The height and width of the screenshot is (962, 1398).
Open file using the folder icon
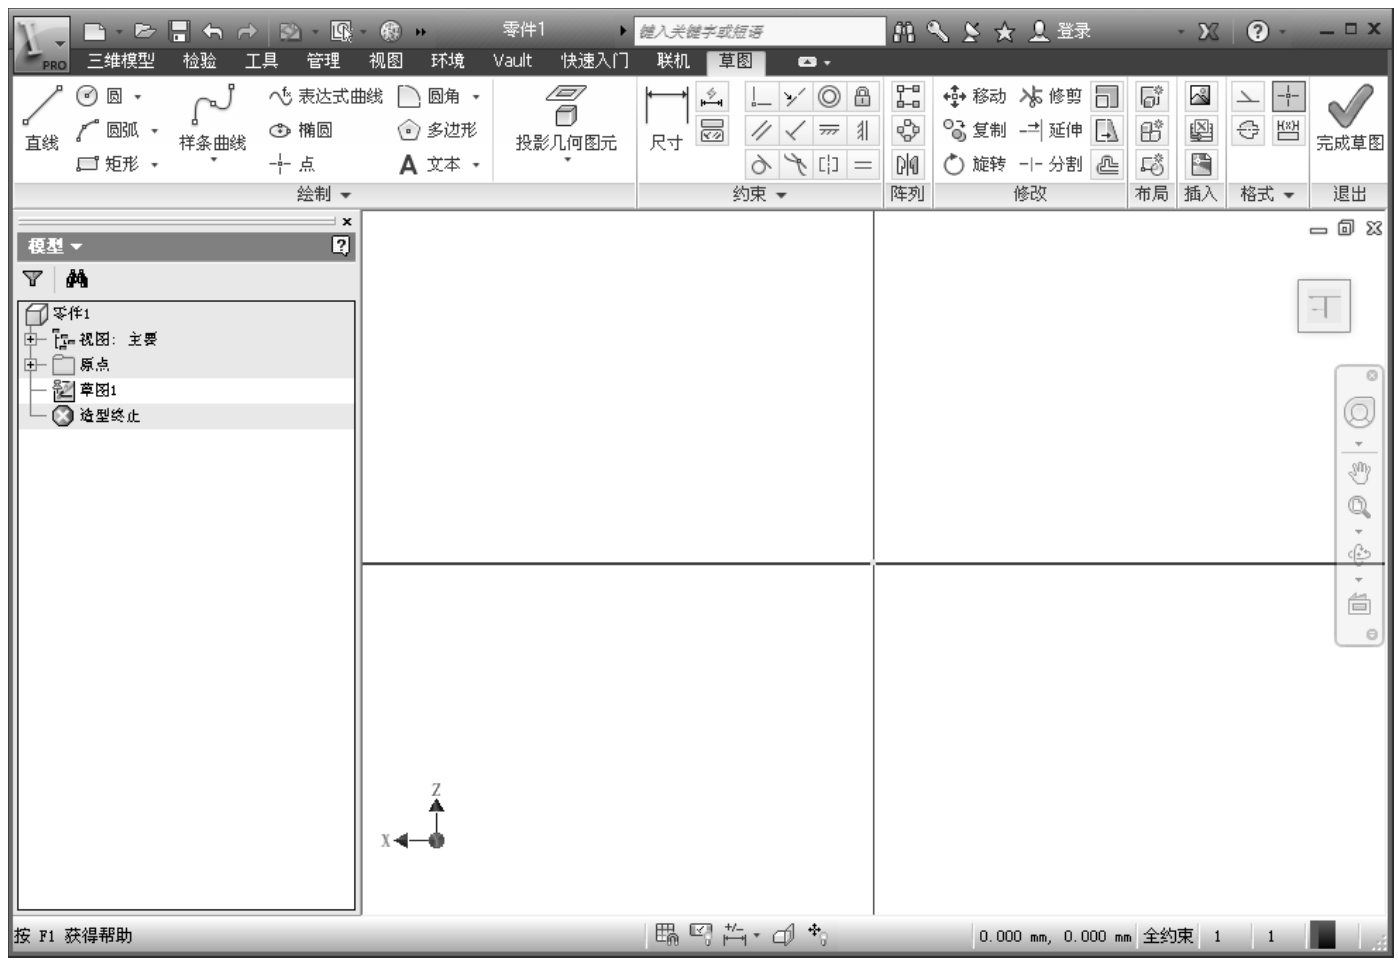tap(145, 32)
